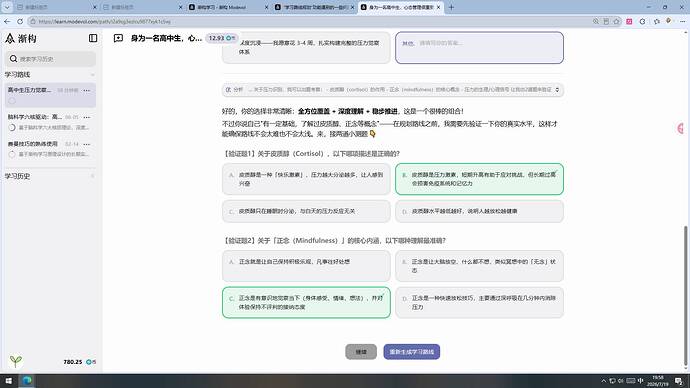This screenshot has height=388, width=690.
Task: Click the page vertical scrollbar thumb
Action: pyautogui.click(x=685, y=295)
